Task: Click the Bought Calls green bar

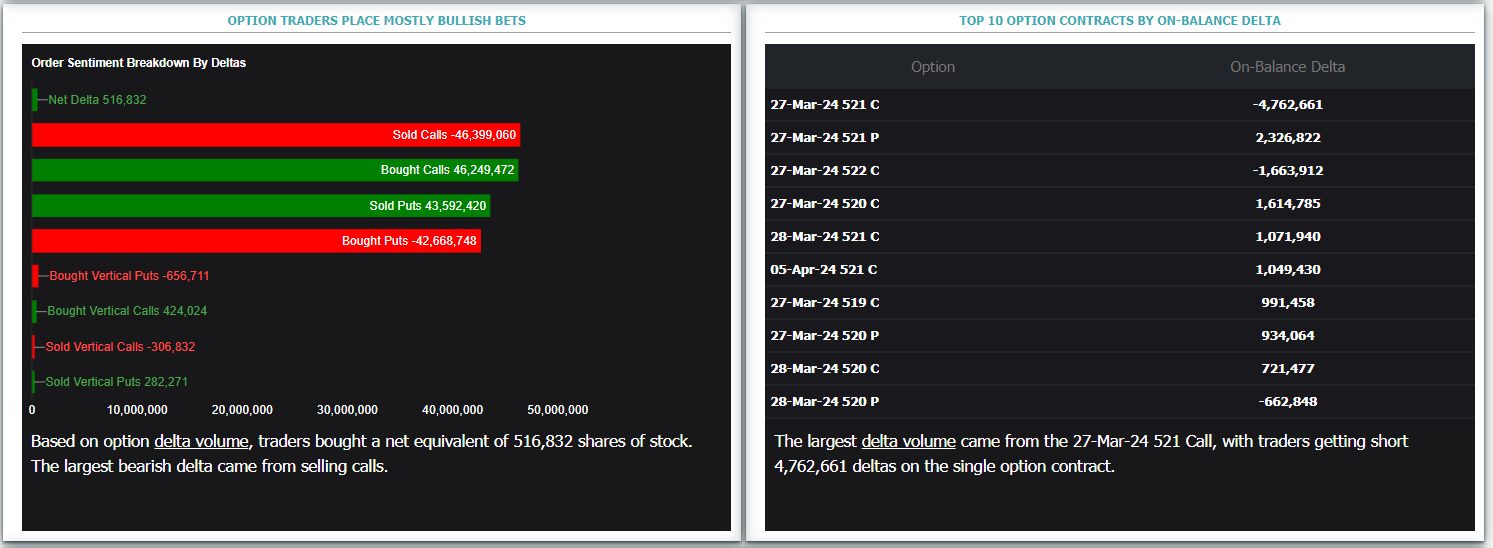Action: pos(275,170)
